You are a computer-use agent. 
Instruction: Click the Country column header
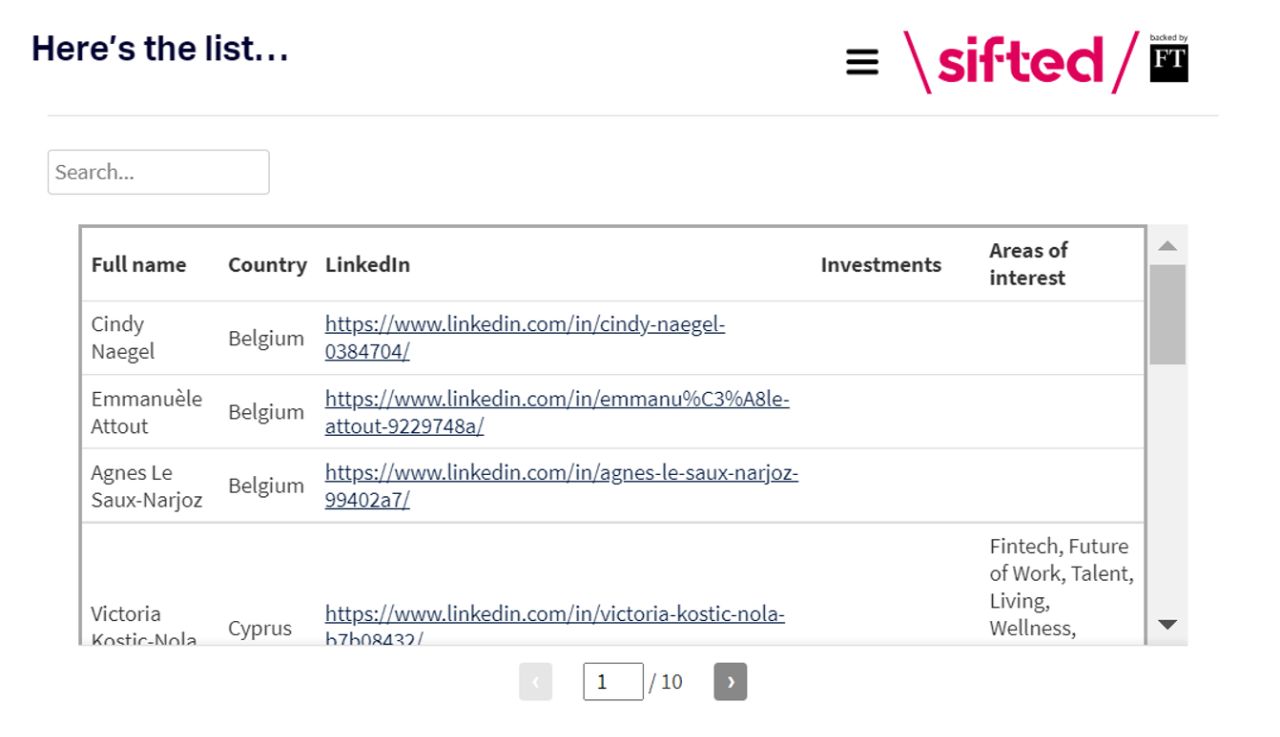click(267, 265)
